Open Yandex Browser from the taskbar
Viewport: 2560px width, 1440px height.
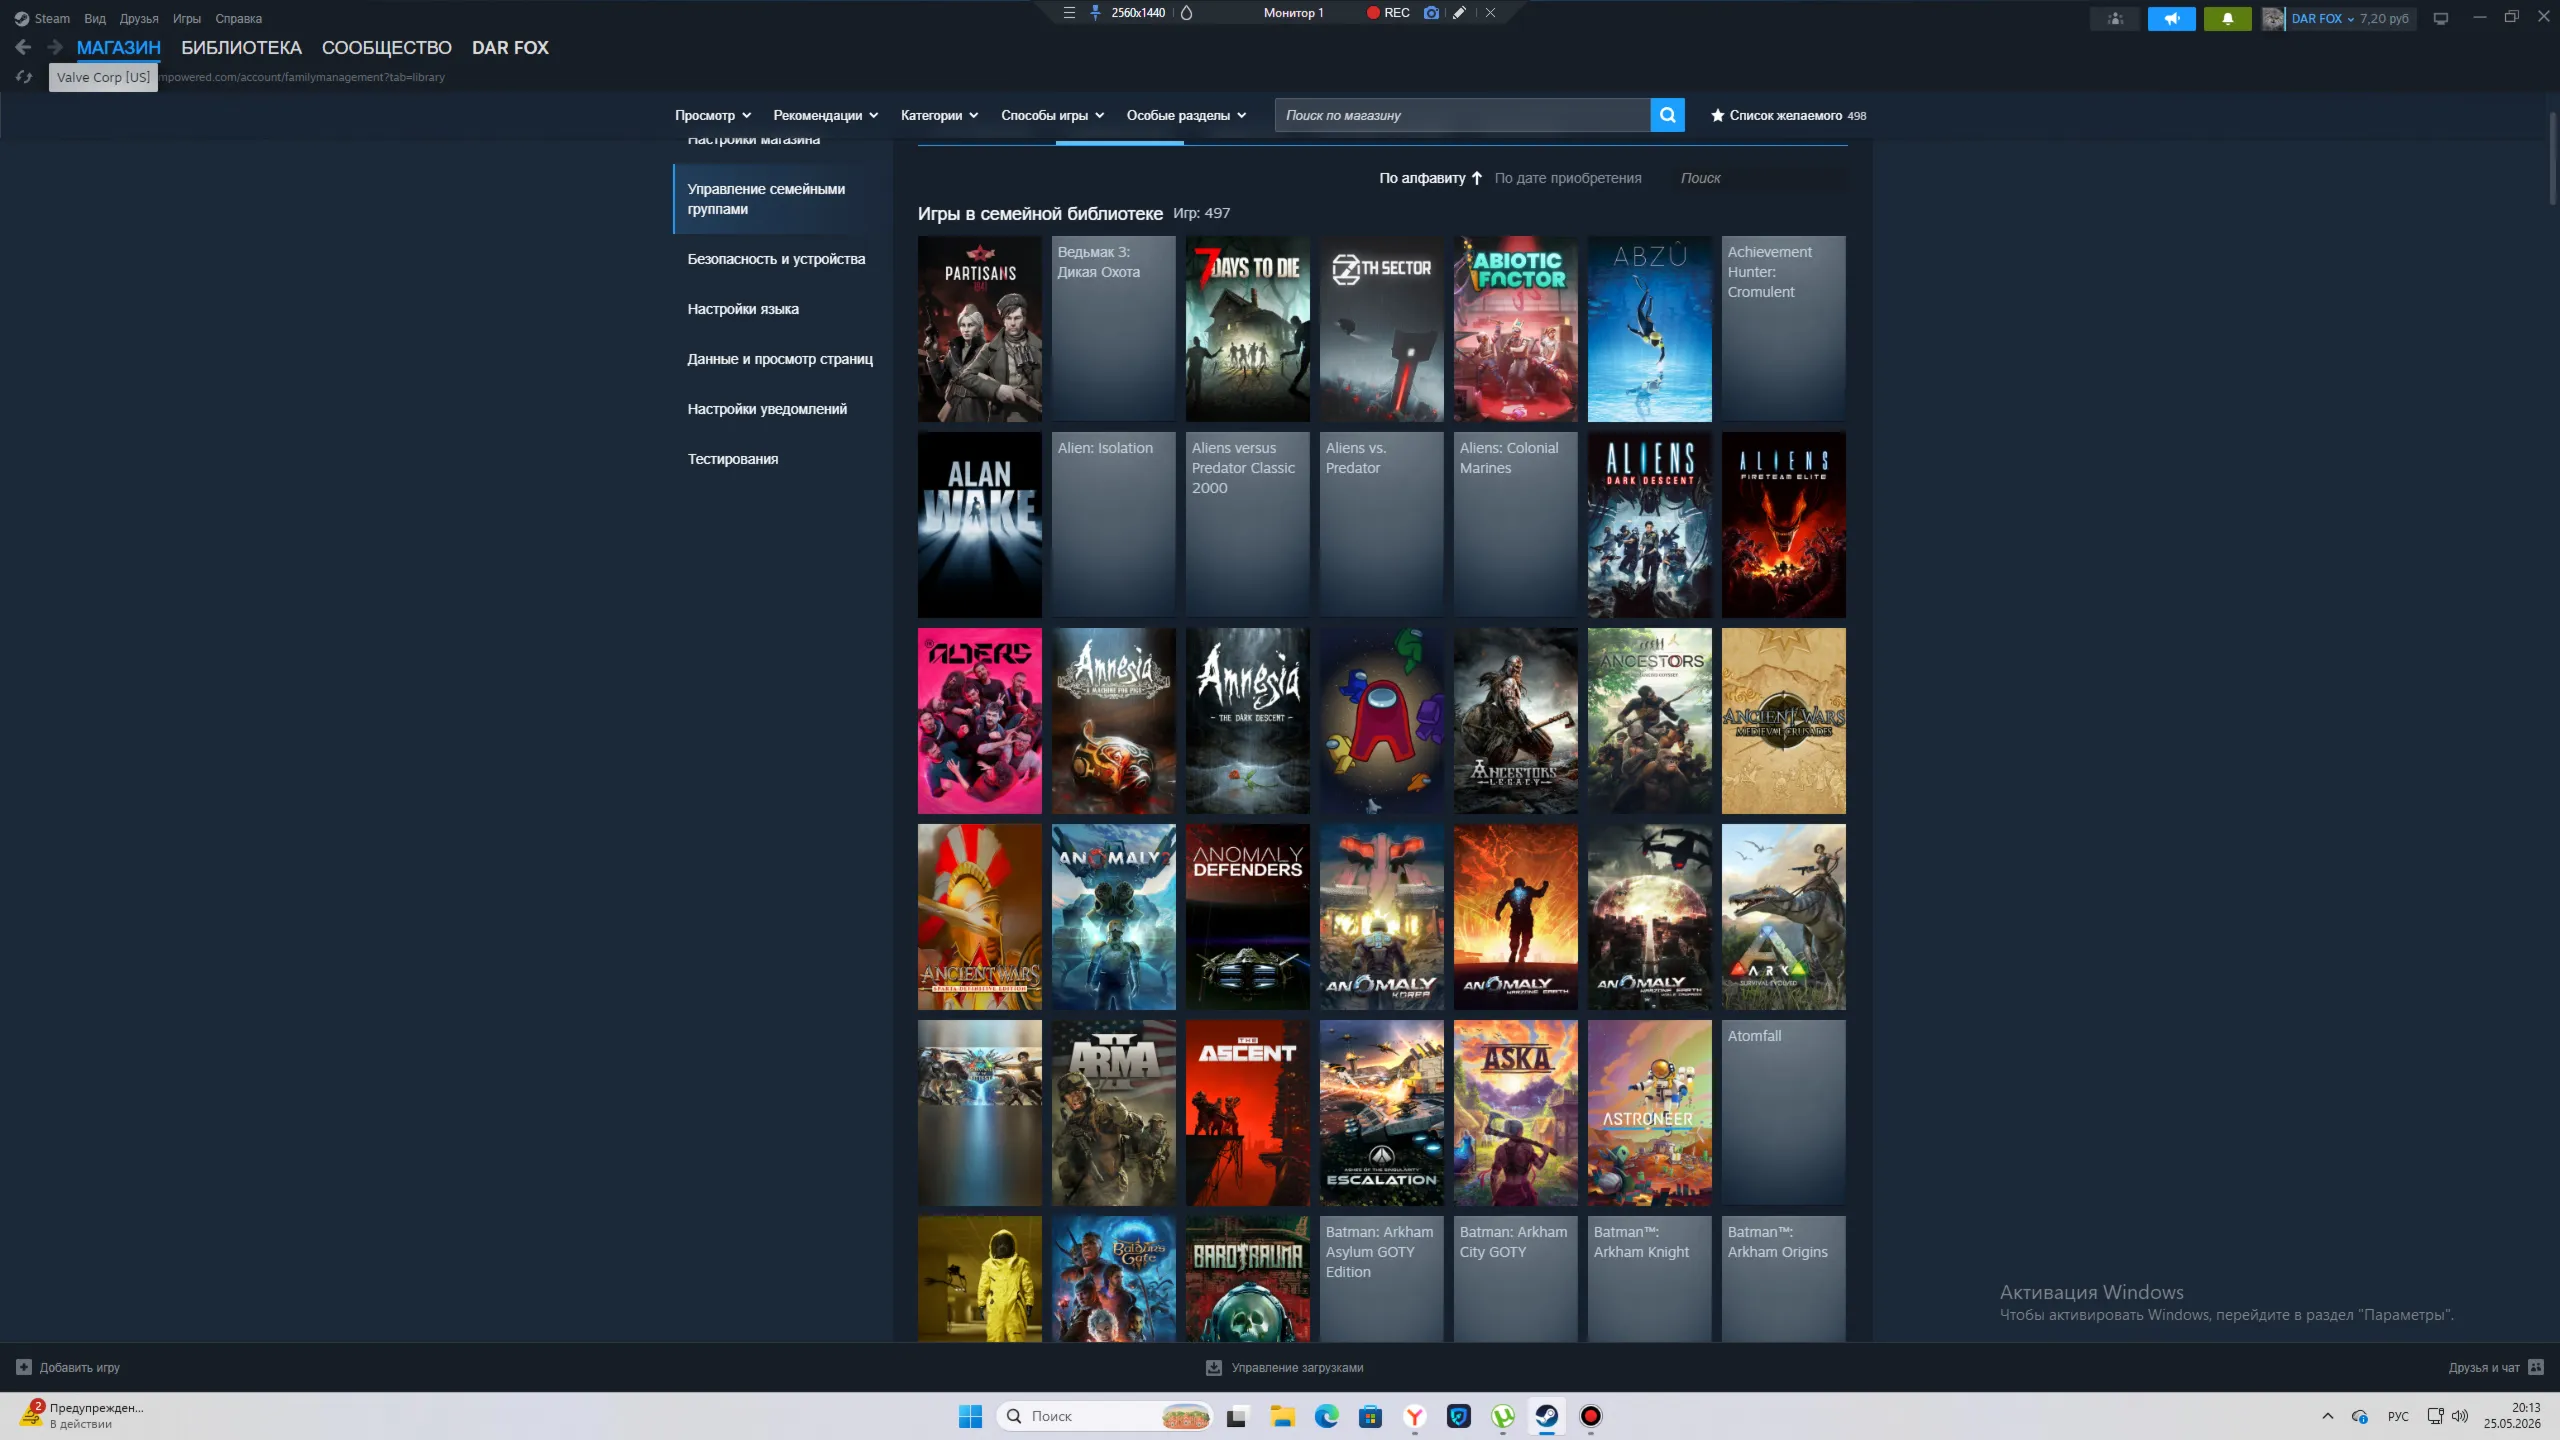[1414, 1416]
